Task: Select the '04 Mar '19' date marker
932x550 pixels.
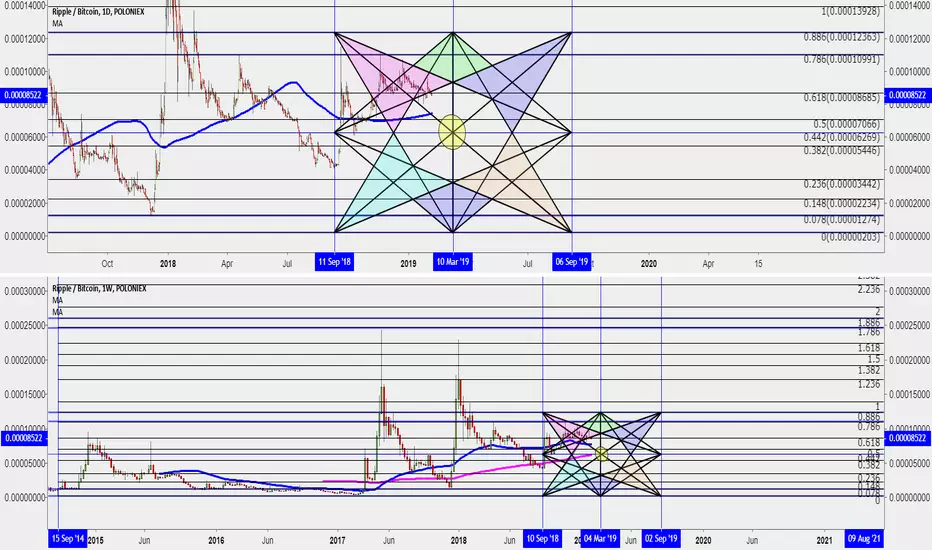Action: pyautogui.click(x=600, y=539)
